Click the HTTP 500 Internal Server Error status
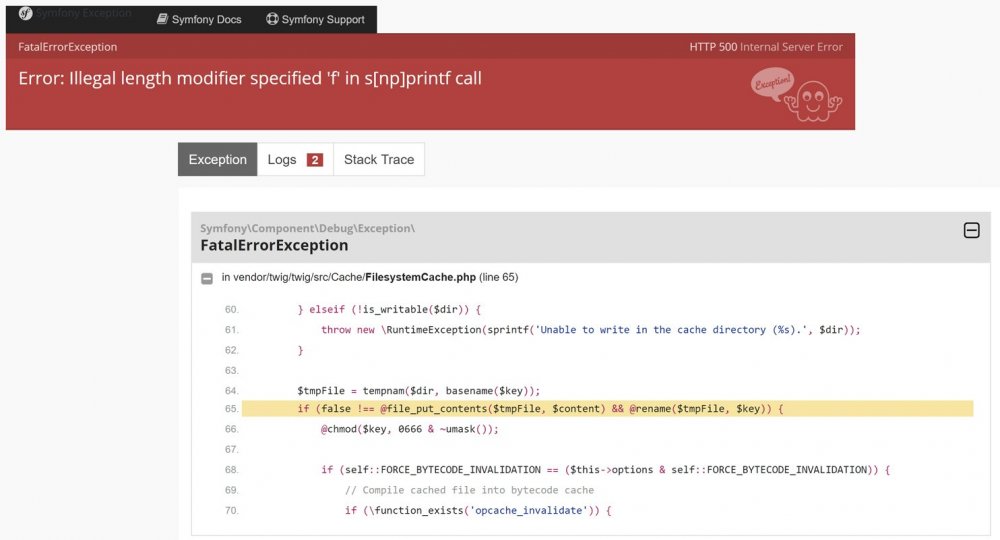Image resolution: width=1000 pixels, height=540 pixels. 765,47
